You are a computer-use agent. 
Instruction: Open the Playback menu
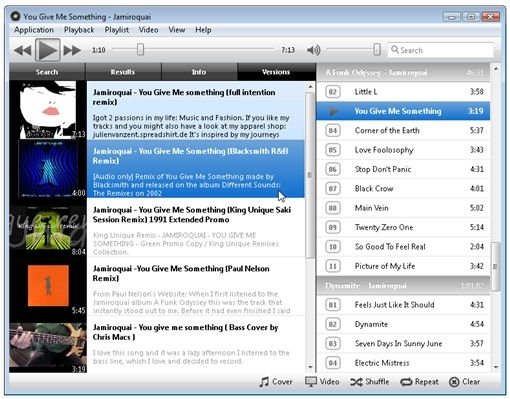(x=79, y=30)
